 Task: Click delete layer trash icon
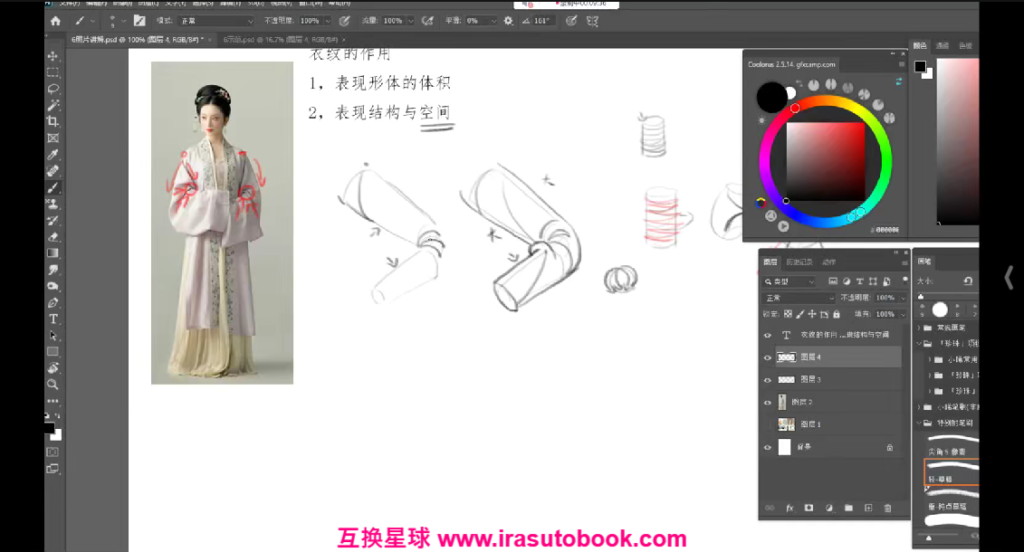[888, 508]
